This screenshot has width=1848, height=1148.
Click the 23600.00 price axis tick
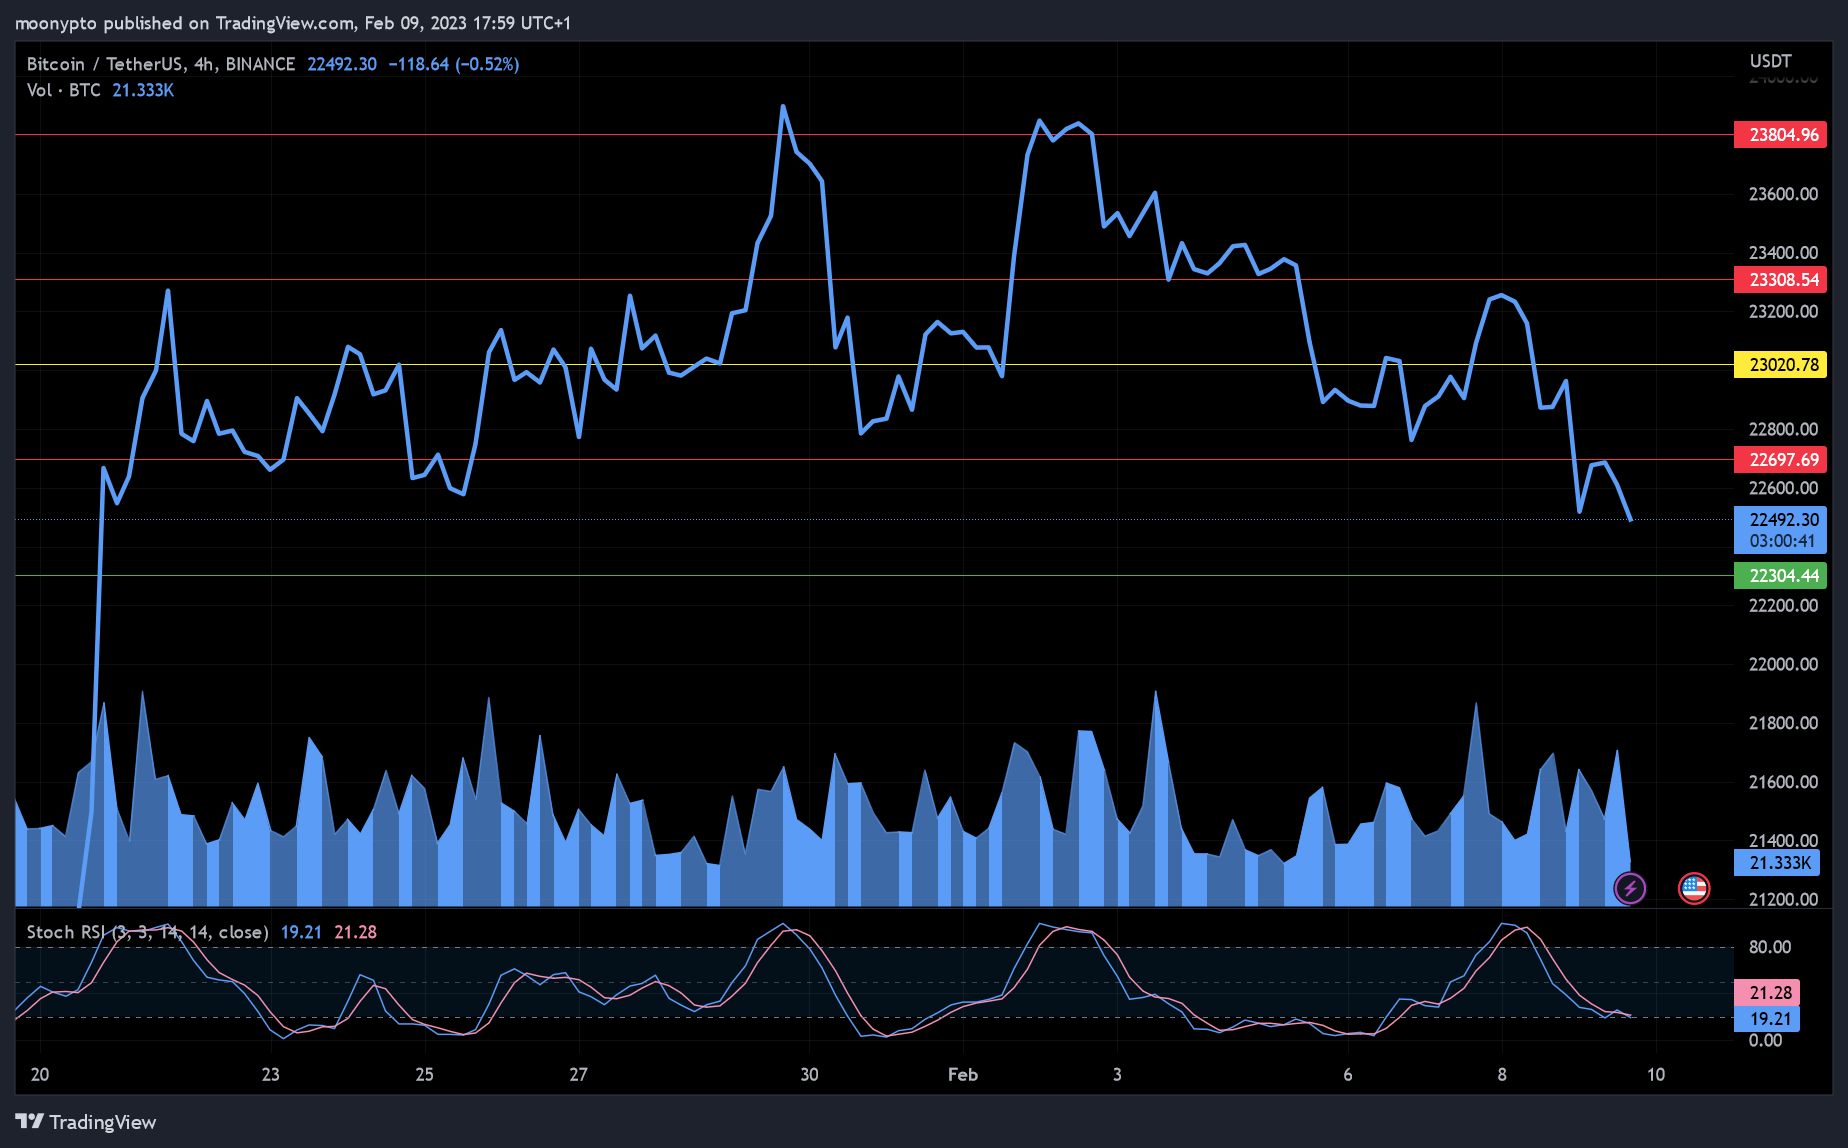[1783, 194]
